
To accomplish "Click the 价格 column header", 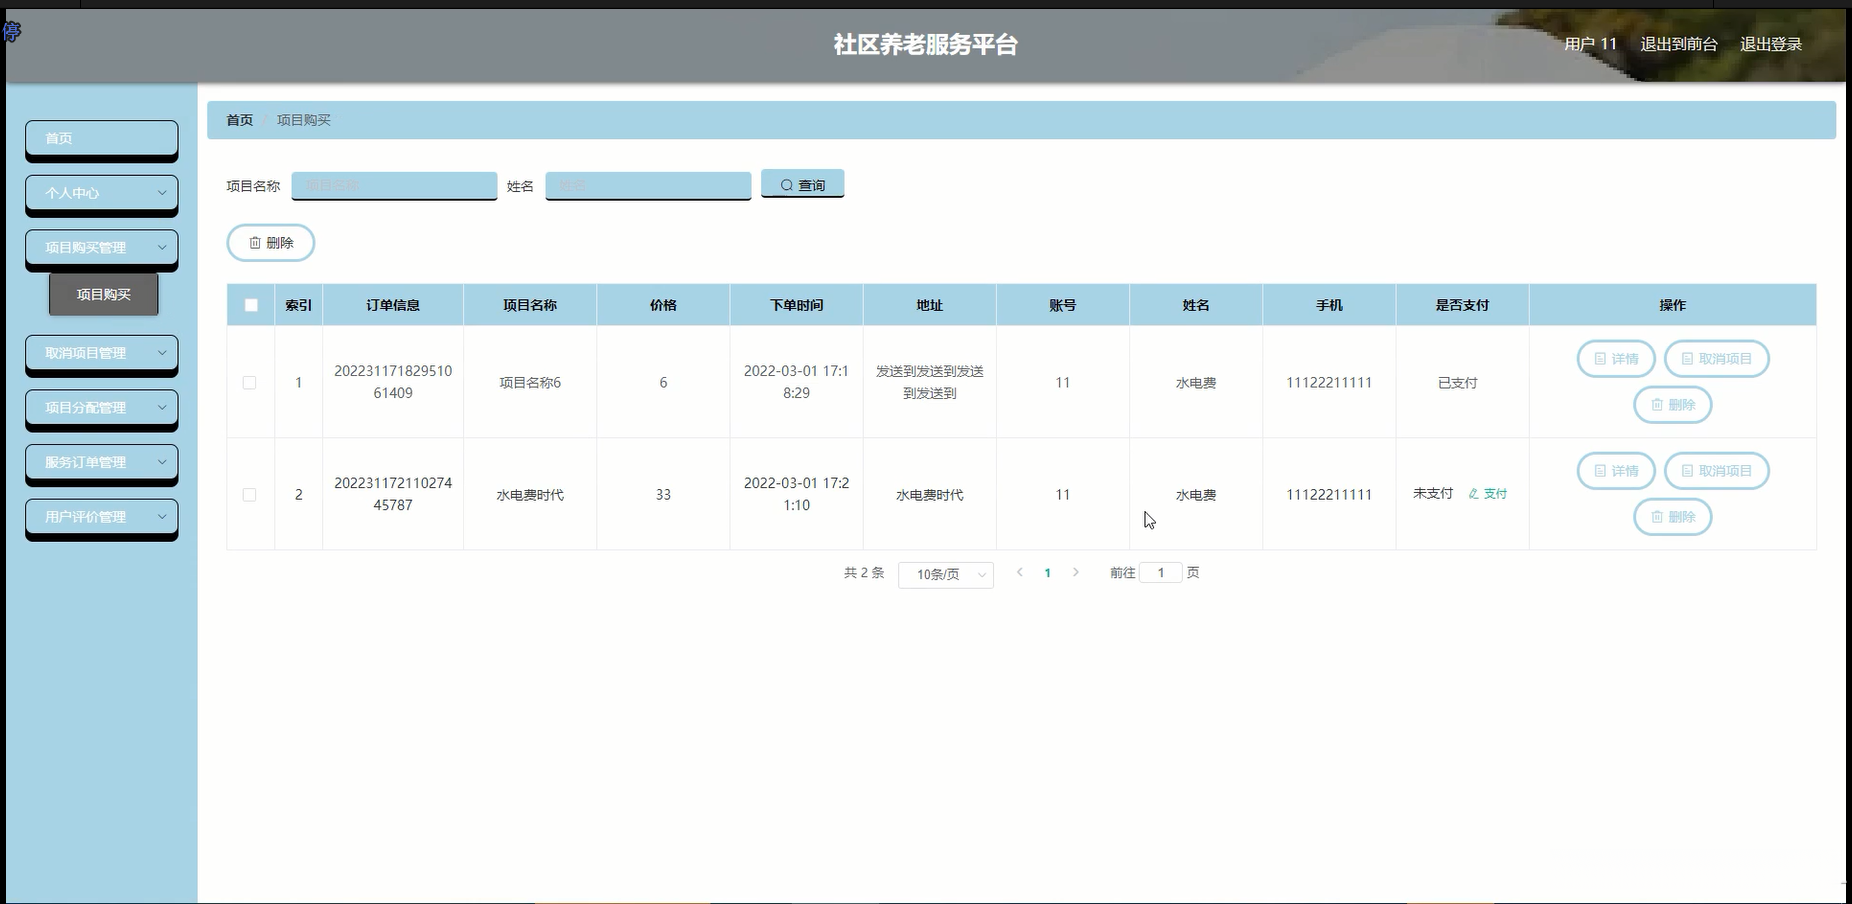I will pyautogui.click(x=663, y=305).
